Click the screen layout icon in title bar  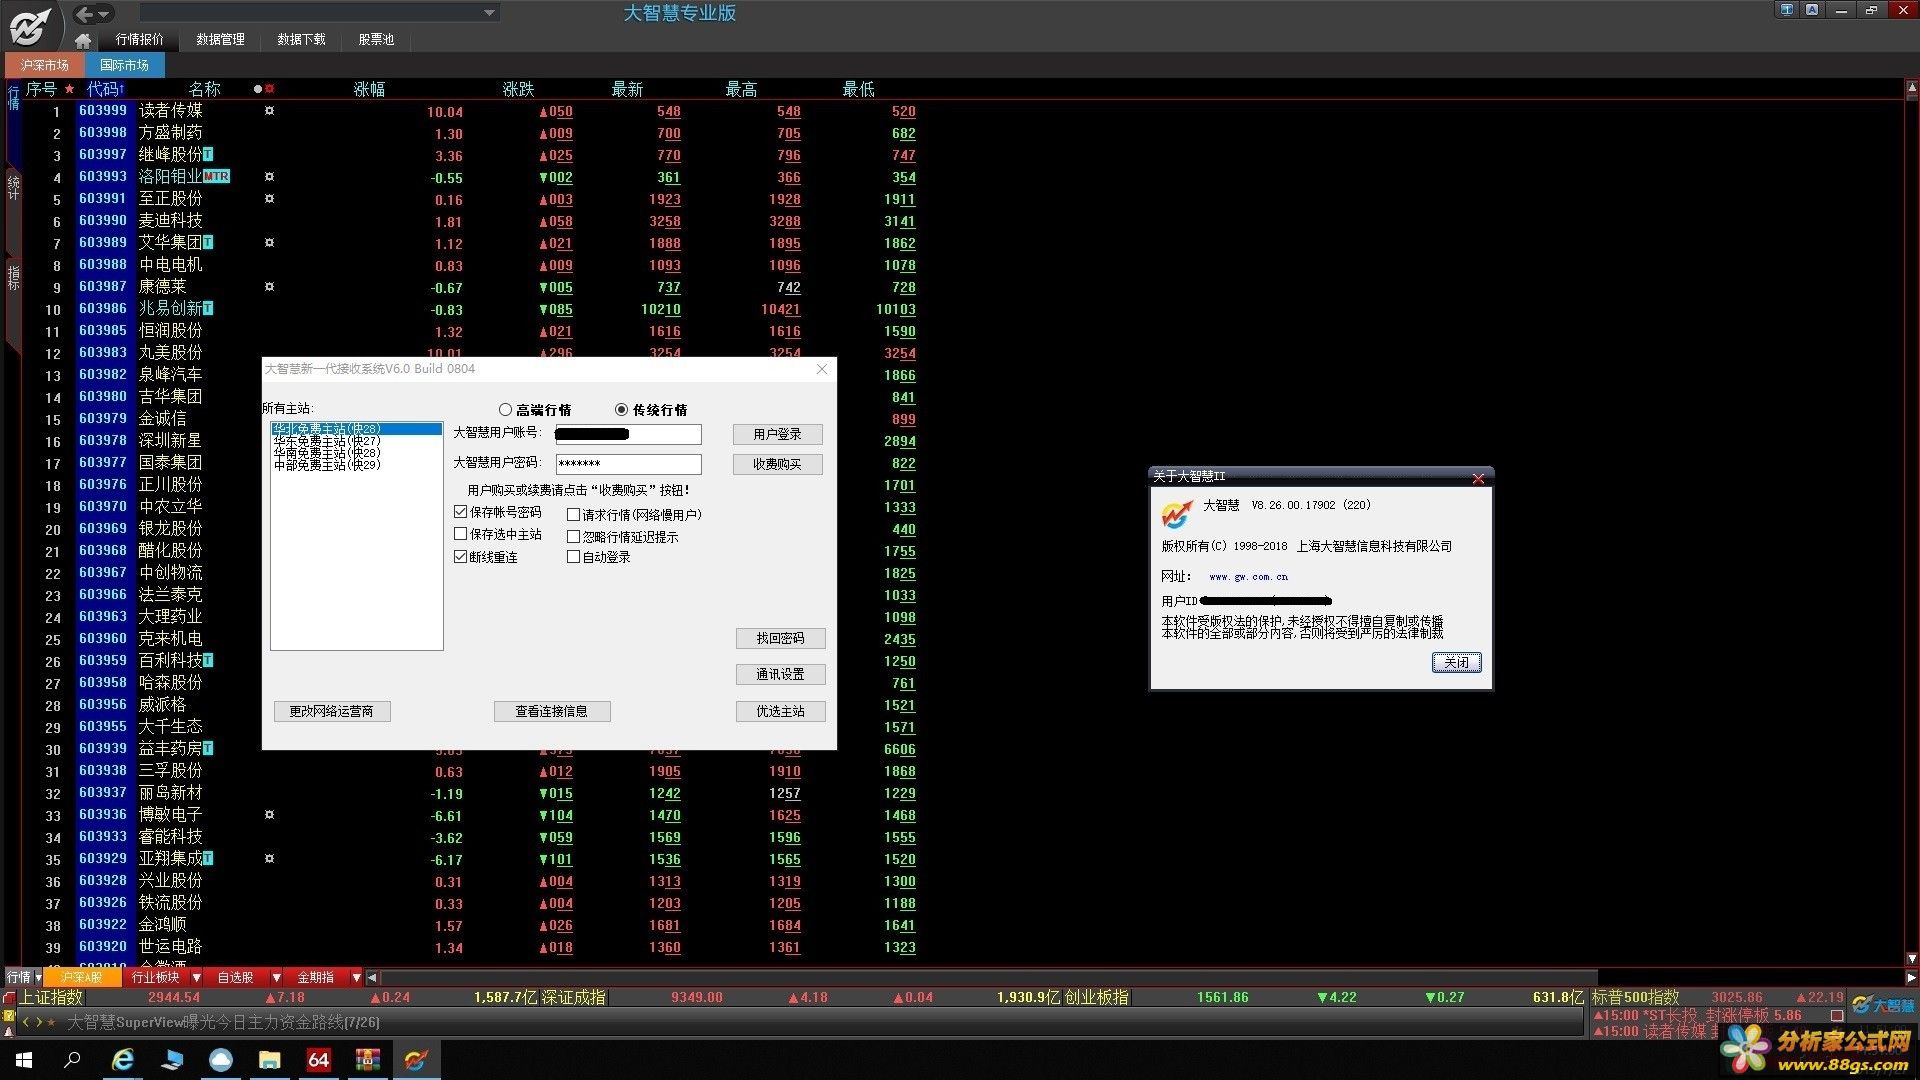1788,10
